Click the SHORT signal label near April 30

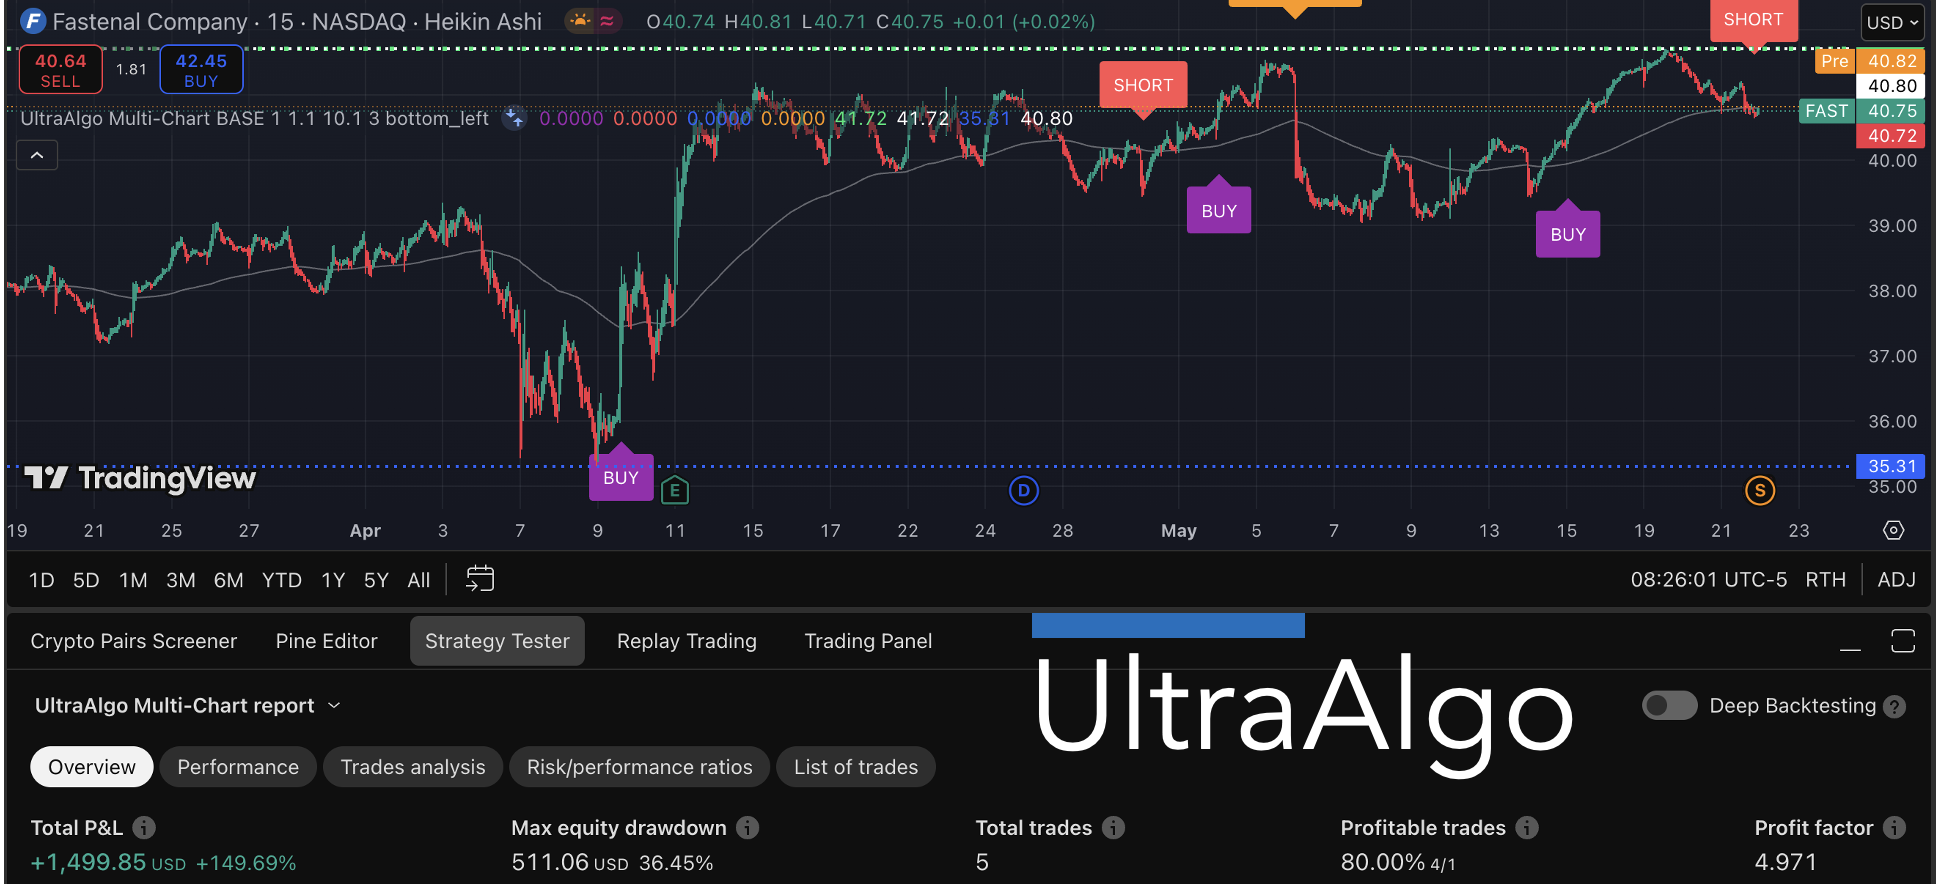point(1143,88)
